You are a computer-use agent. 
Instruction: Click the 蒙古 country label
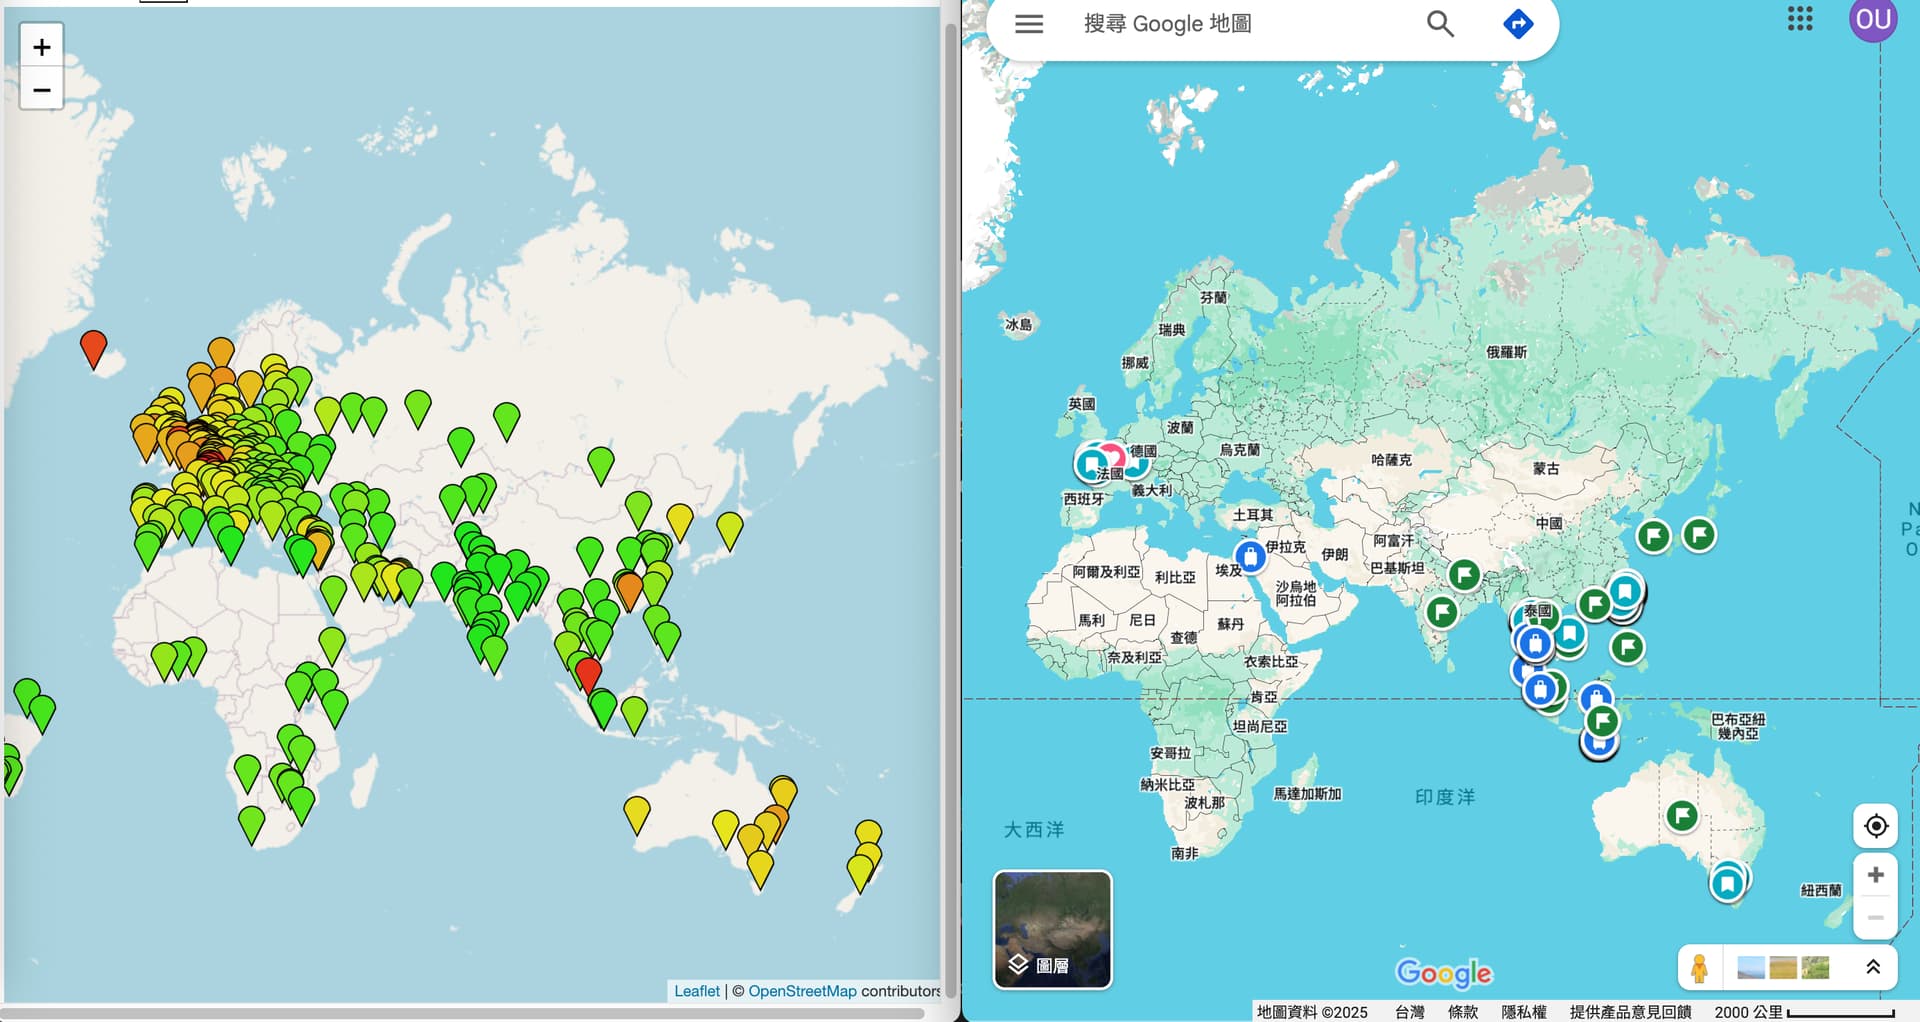click(x=1546, y=468)
